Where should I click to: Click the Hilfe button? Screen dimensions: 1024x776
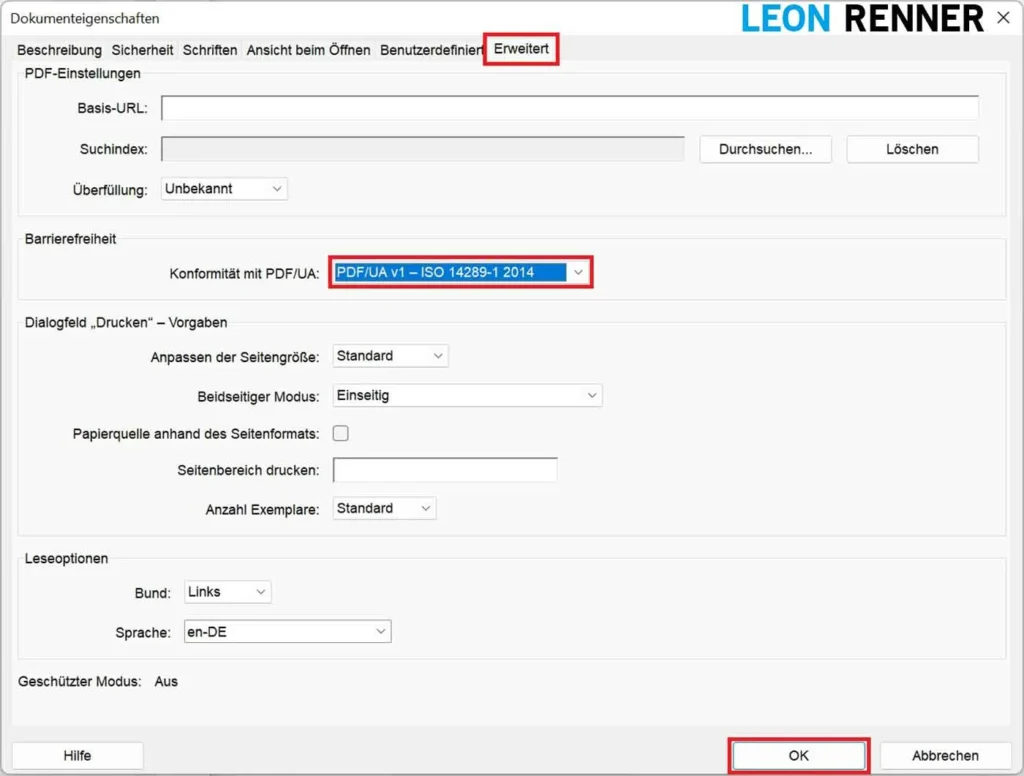click(77, 756)
